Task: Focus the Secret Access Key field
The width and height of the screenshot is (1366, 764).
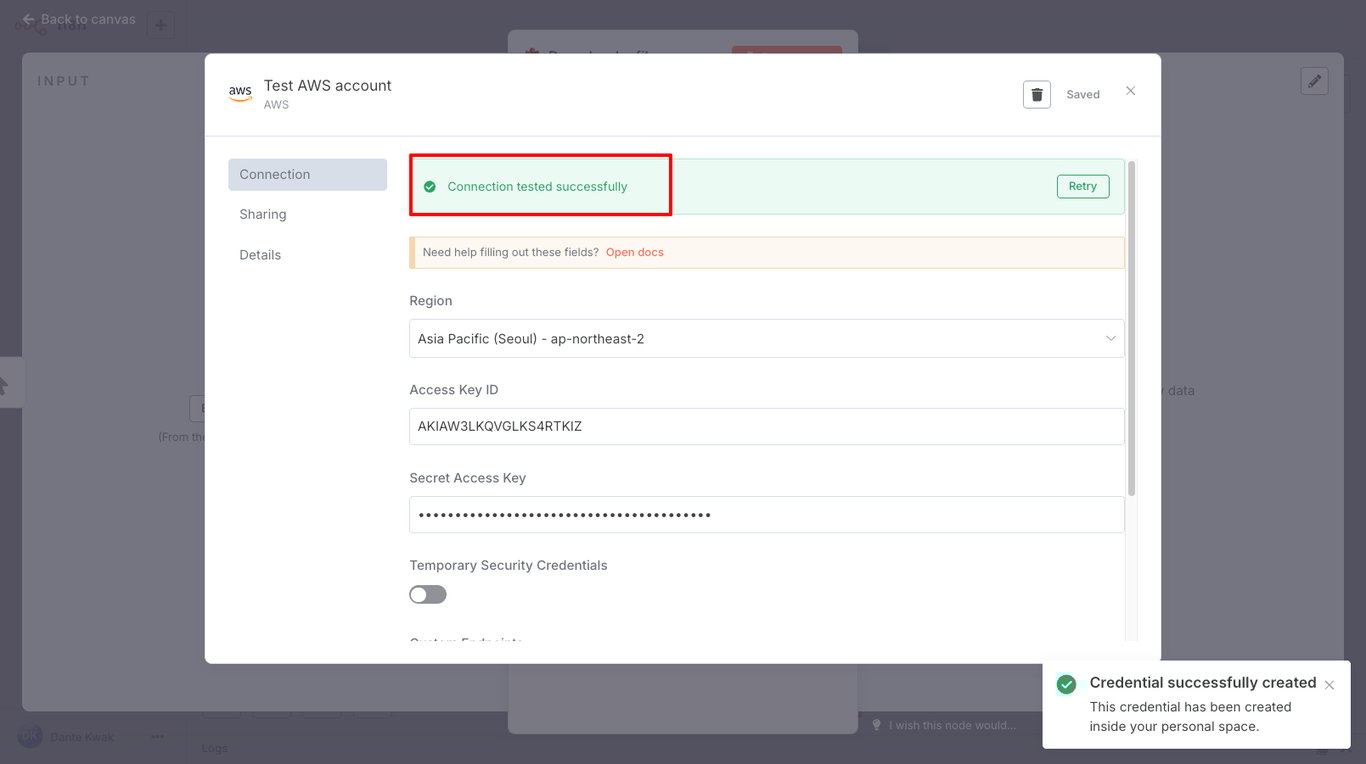Action: coord(767,515)
